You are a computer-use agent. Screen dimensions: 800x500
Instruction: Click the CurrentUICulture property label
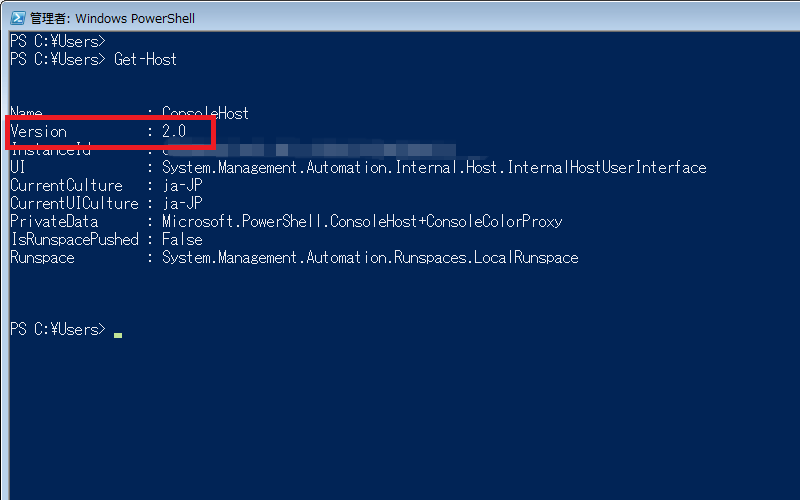point(74,204)
